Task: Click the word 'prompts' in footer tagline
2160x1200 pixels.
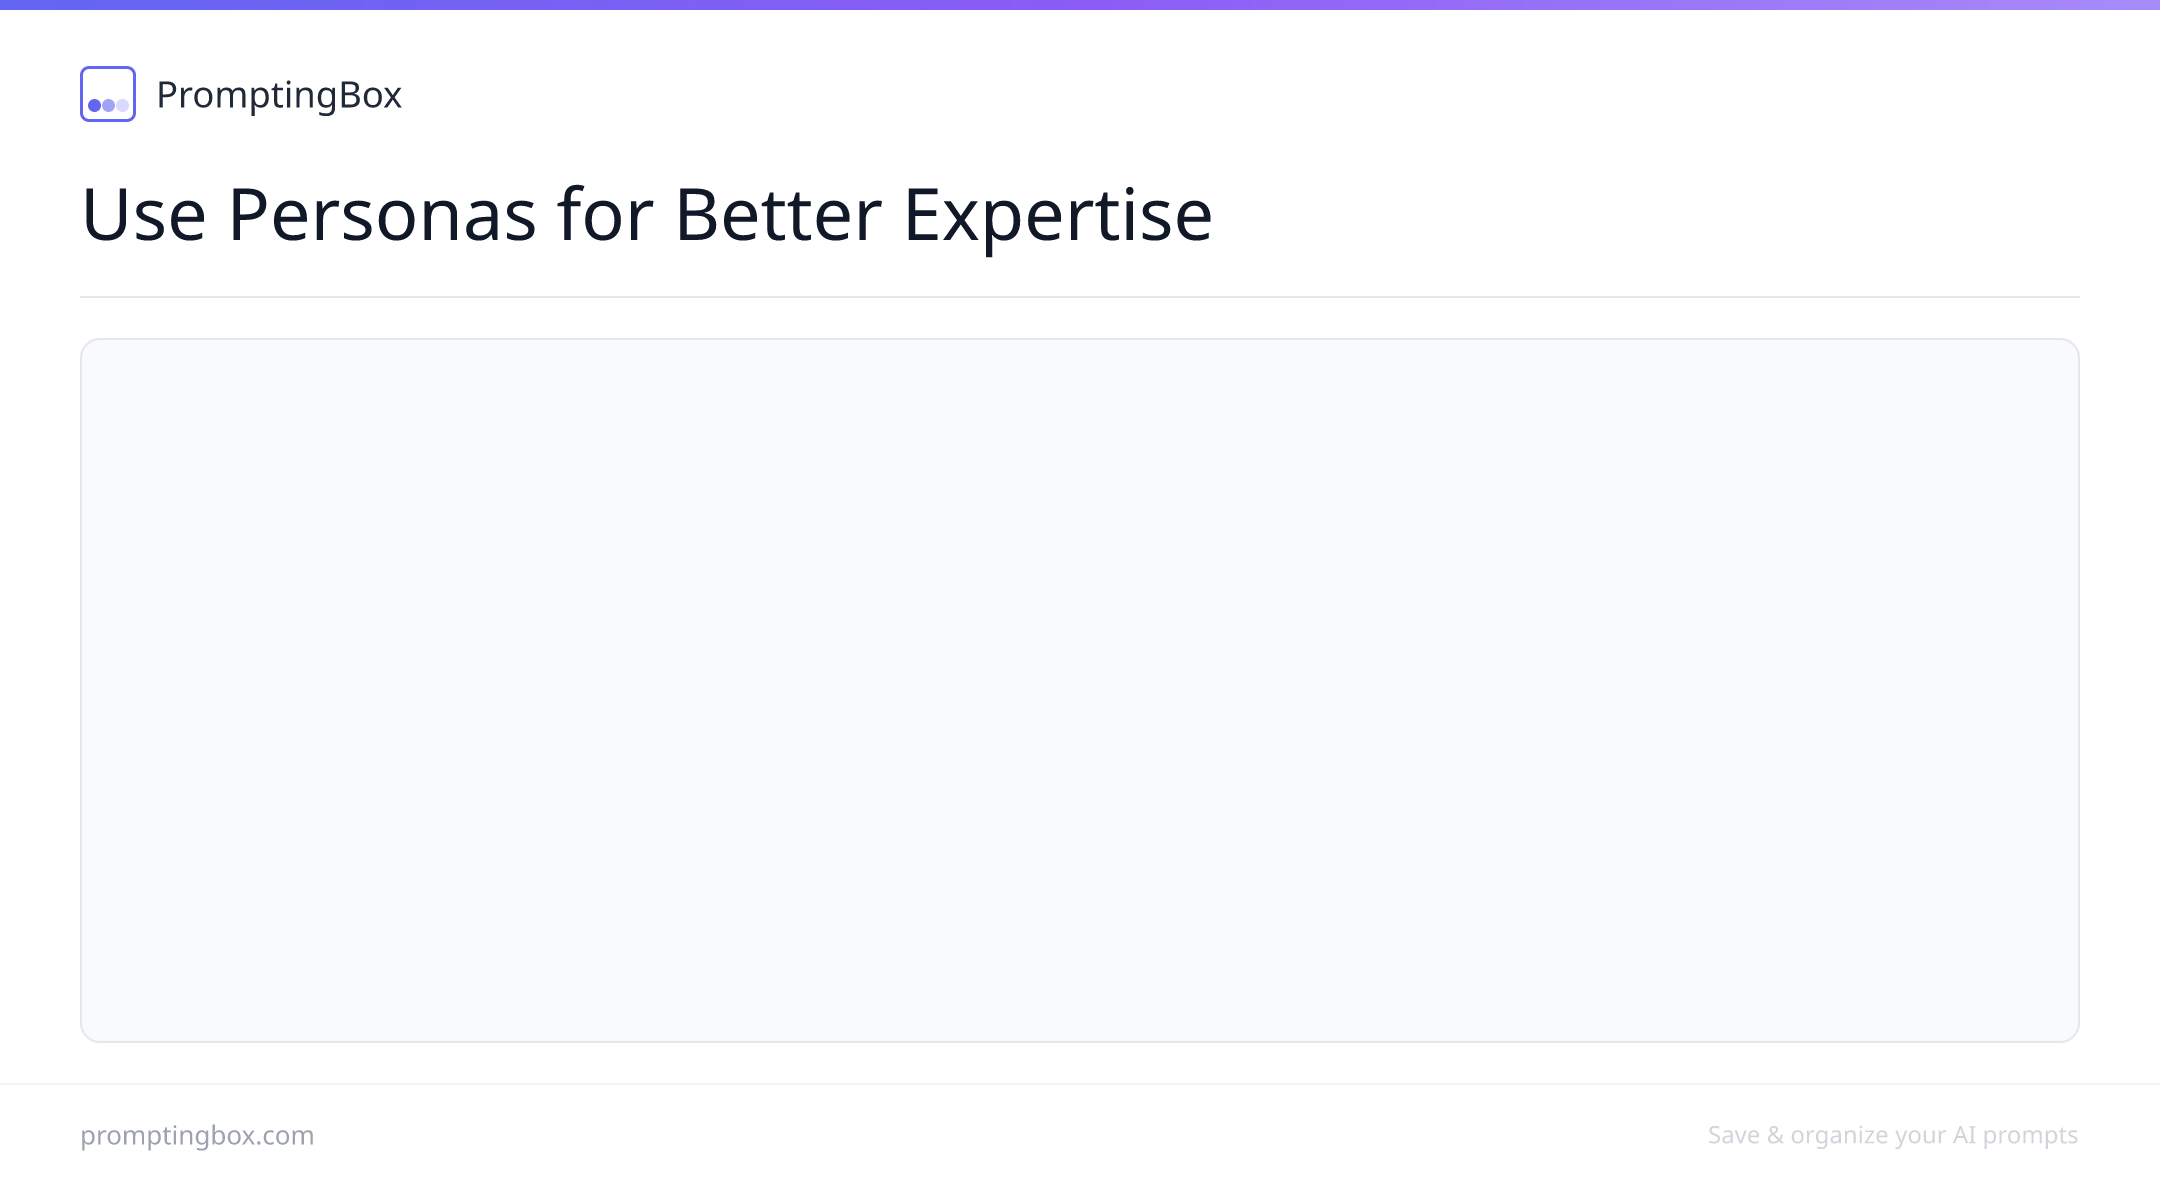Action: click(x=2030, y=1136)
